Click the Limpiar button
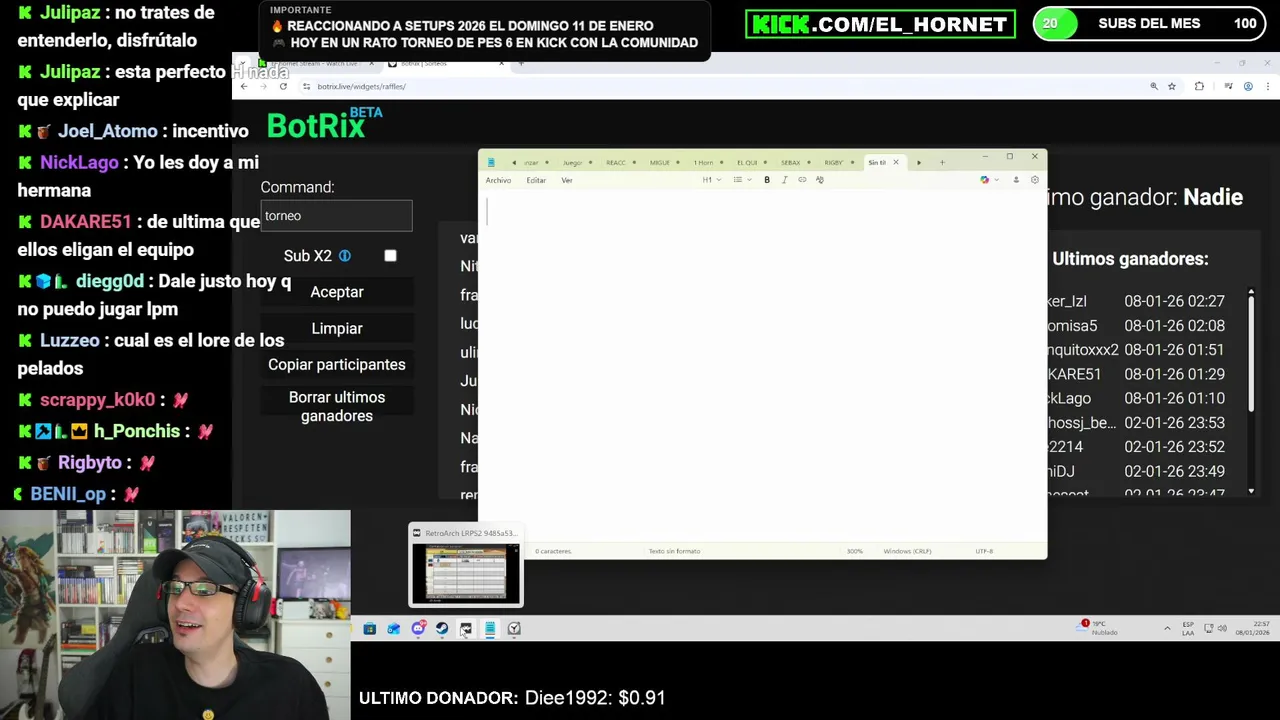Image resolution: width=1280 pixels, height=720 pixels. click(x=337, y=328)
